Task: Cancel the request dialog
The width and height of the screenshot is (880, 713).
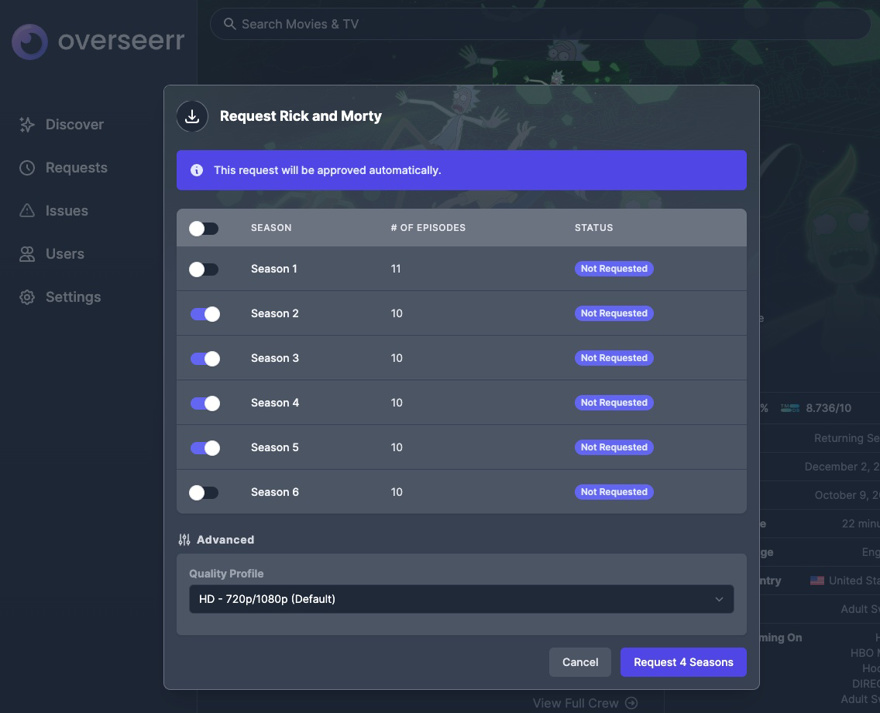Action: pyautogui.click(x=580, y=662)
